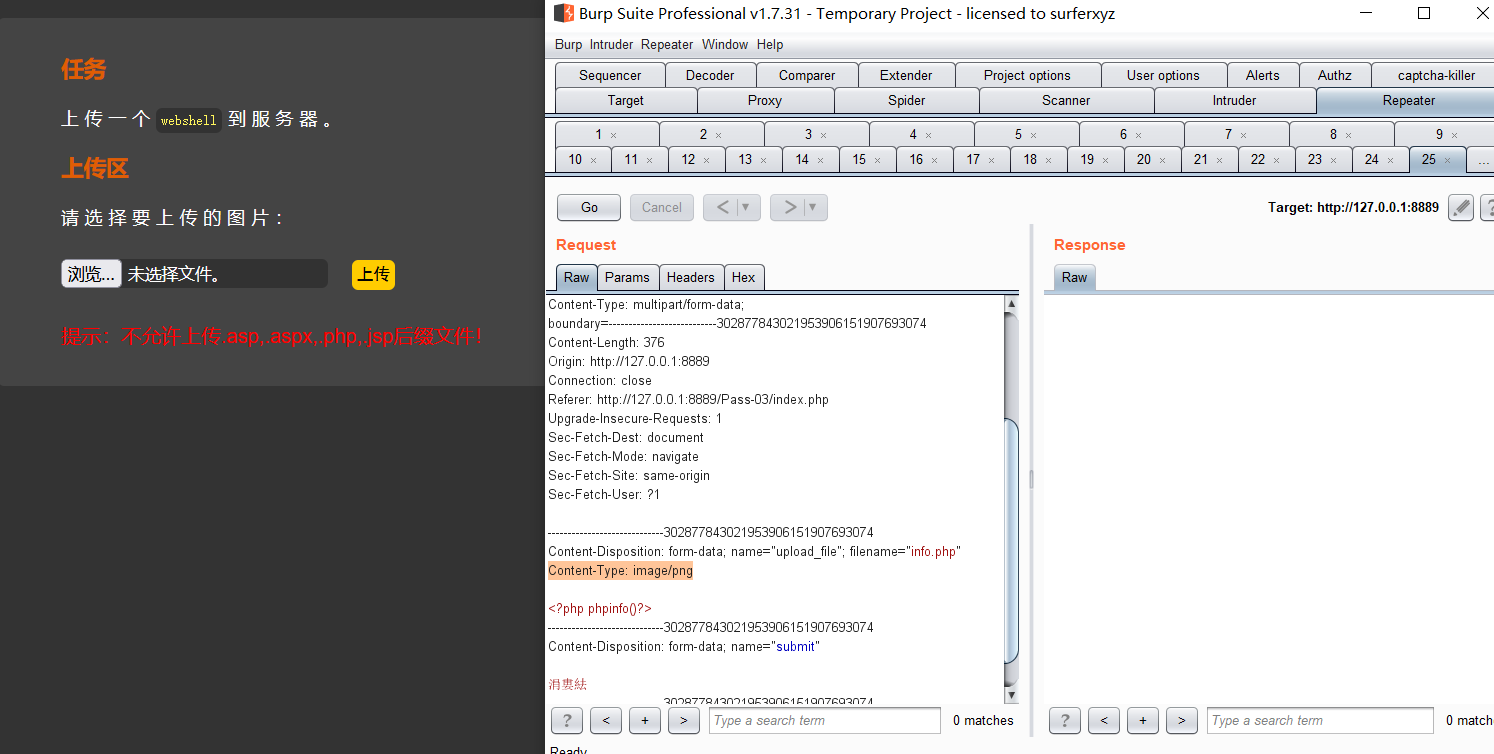Switch to the Authz tab
The image size is (1494, 754).
point(1334,75)
